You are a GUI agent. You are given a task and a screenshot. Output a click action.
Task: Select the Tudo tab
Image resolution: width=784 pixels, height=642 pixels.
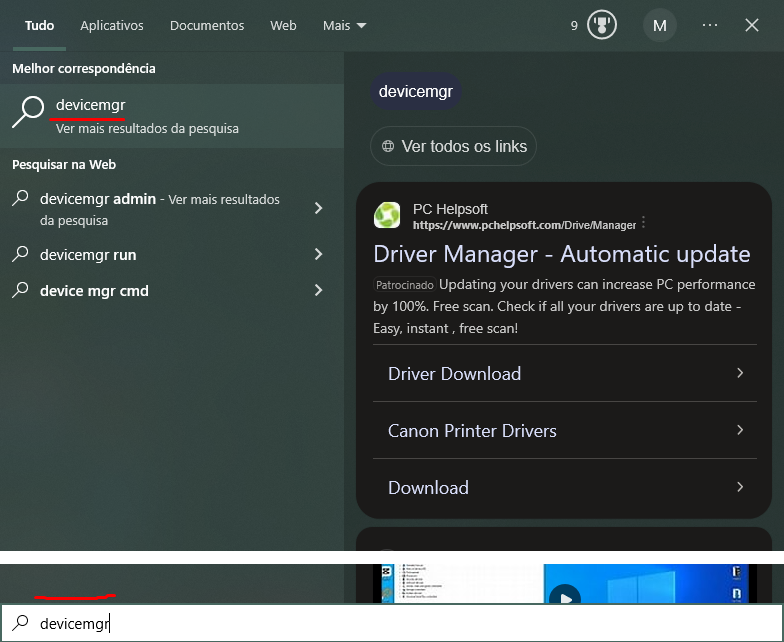[x=40, y=26]
